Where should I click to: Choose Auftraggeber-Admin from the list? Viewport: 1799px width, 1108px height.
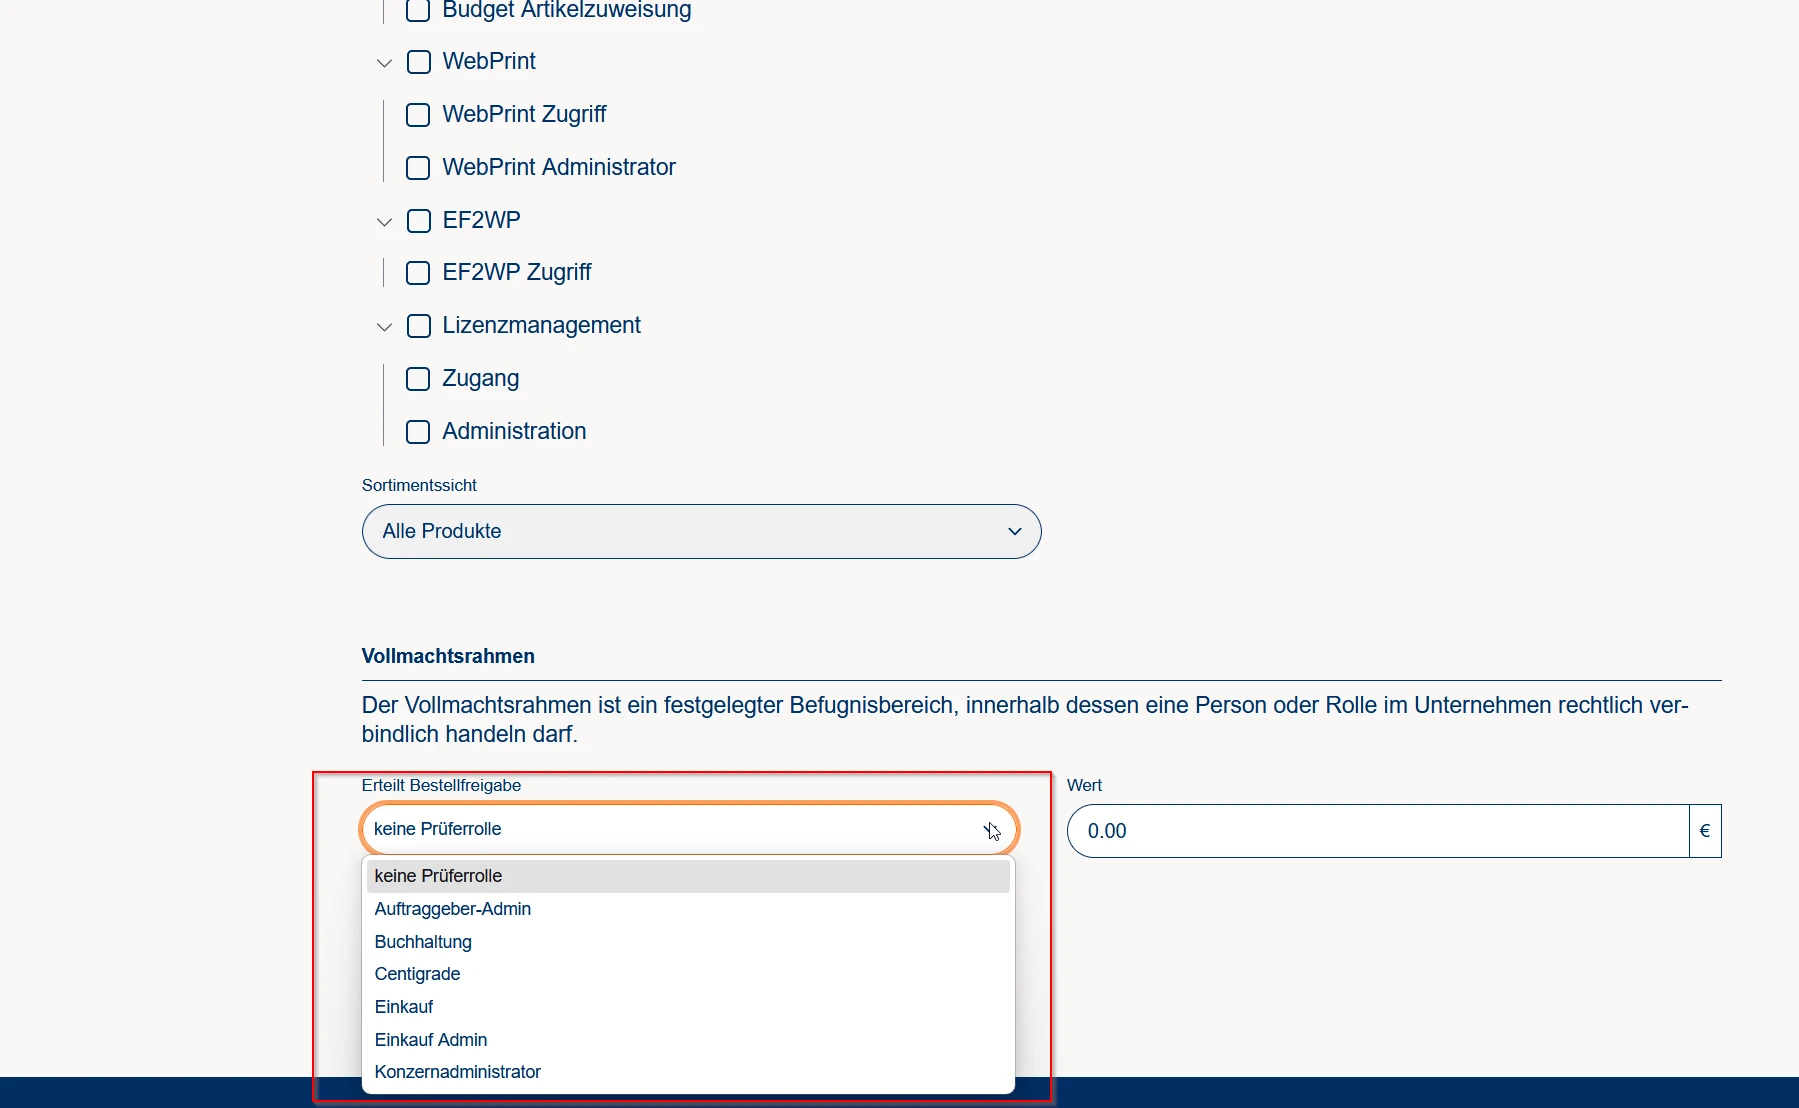[453, 909]
